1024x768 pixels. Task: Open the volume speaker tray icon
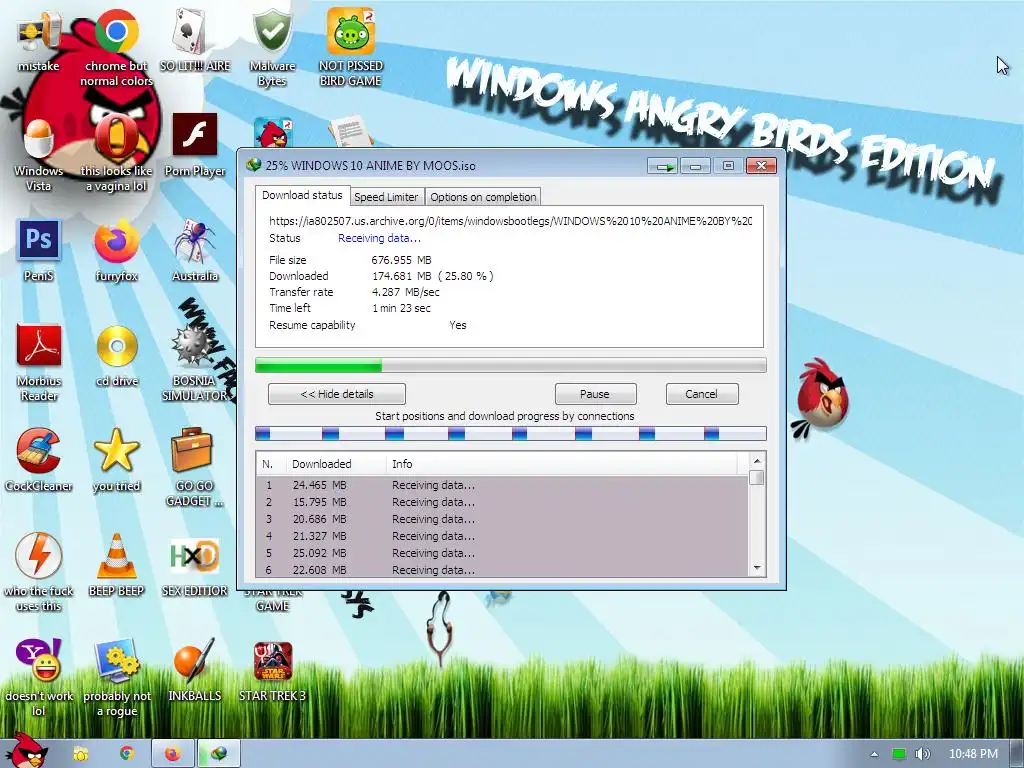click(923, 754)
